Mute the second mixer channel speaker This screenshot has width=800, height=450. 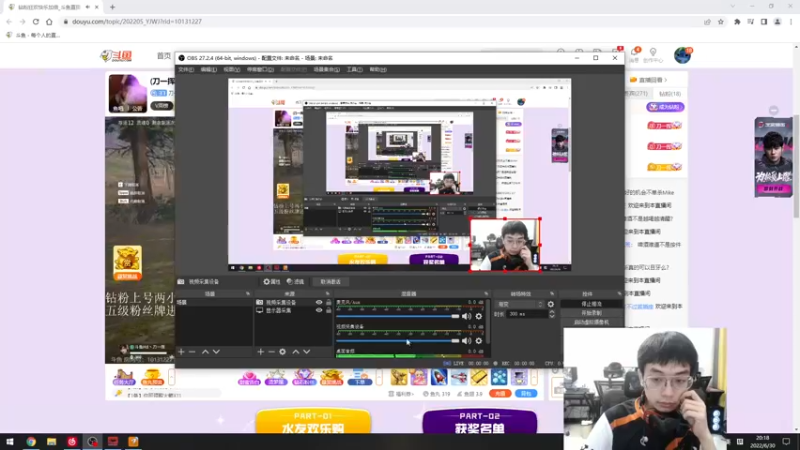(466, 340)
